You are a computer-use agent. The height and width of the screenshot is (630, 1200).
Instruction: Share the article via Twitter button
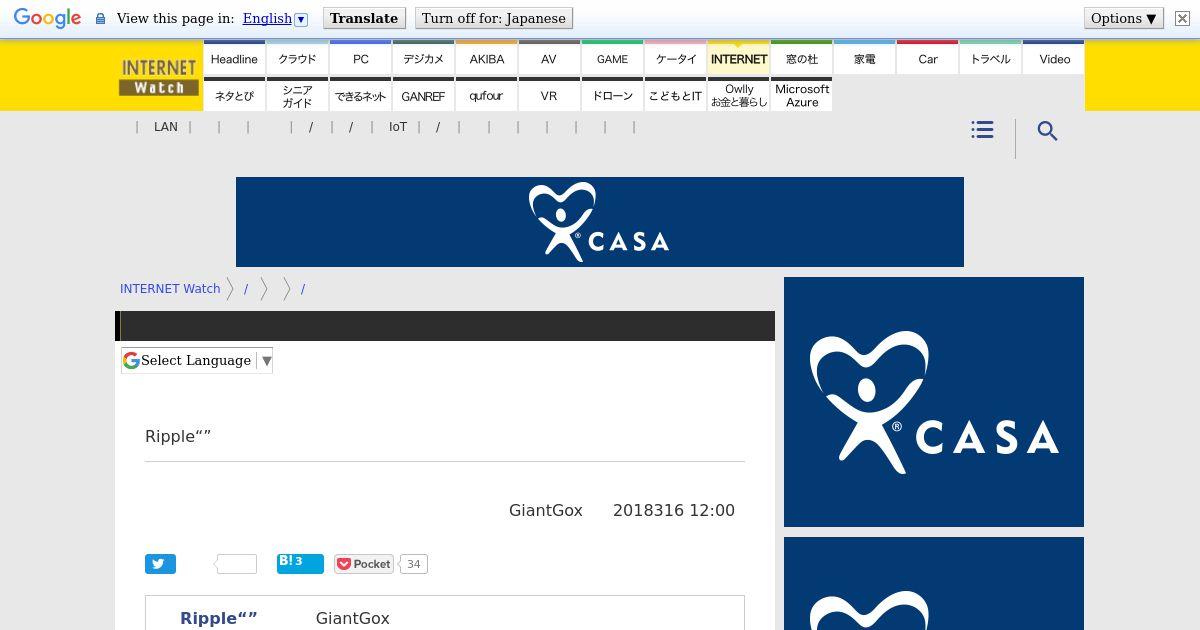160,564
